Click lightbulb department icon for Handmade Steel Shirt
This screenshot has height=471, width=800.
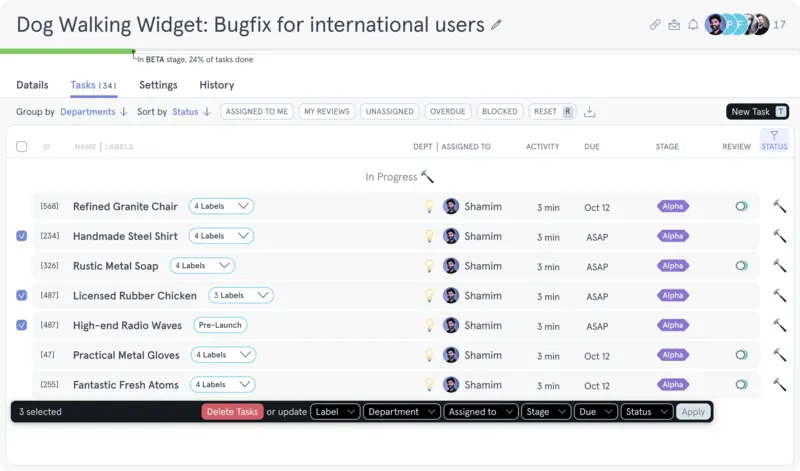point(430,236)
